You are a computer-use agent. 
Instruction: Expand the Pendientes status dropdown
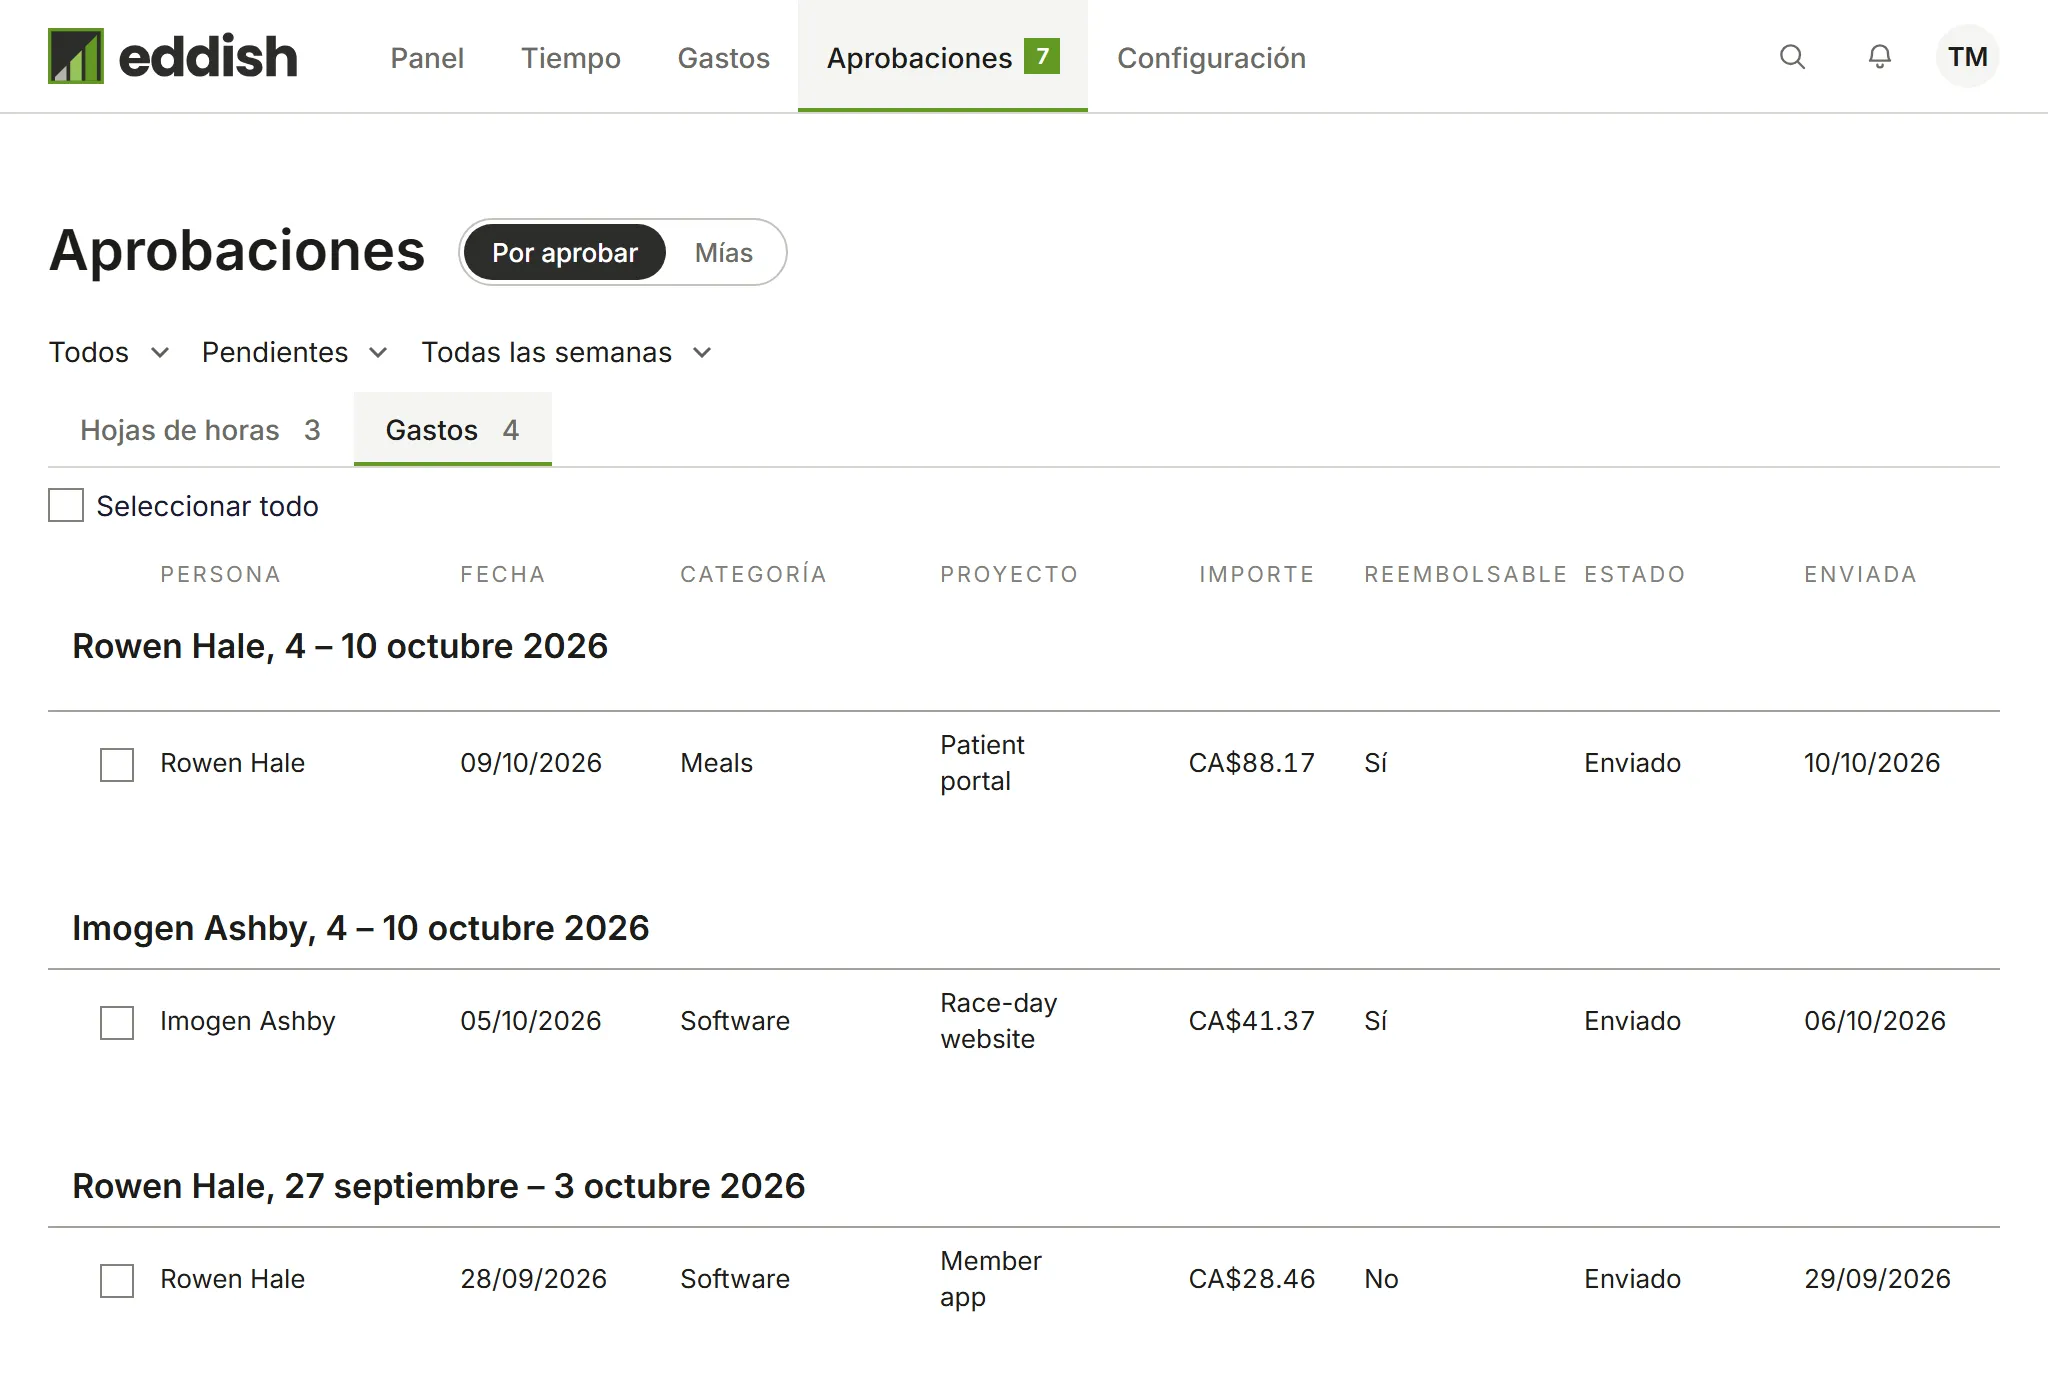(x=295, y=352)
